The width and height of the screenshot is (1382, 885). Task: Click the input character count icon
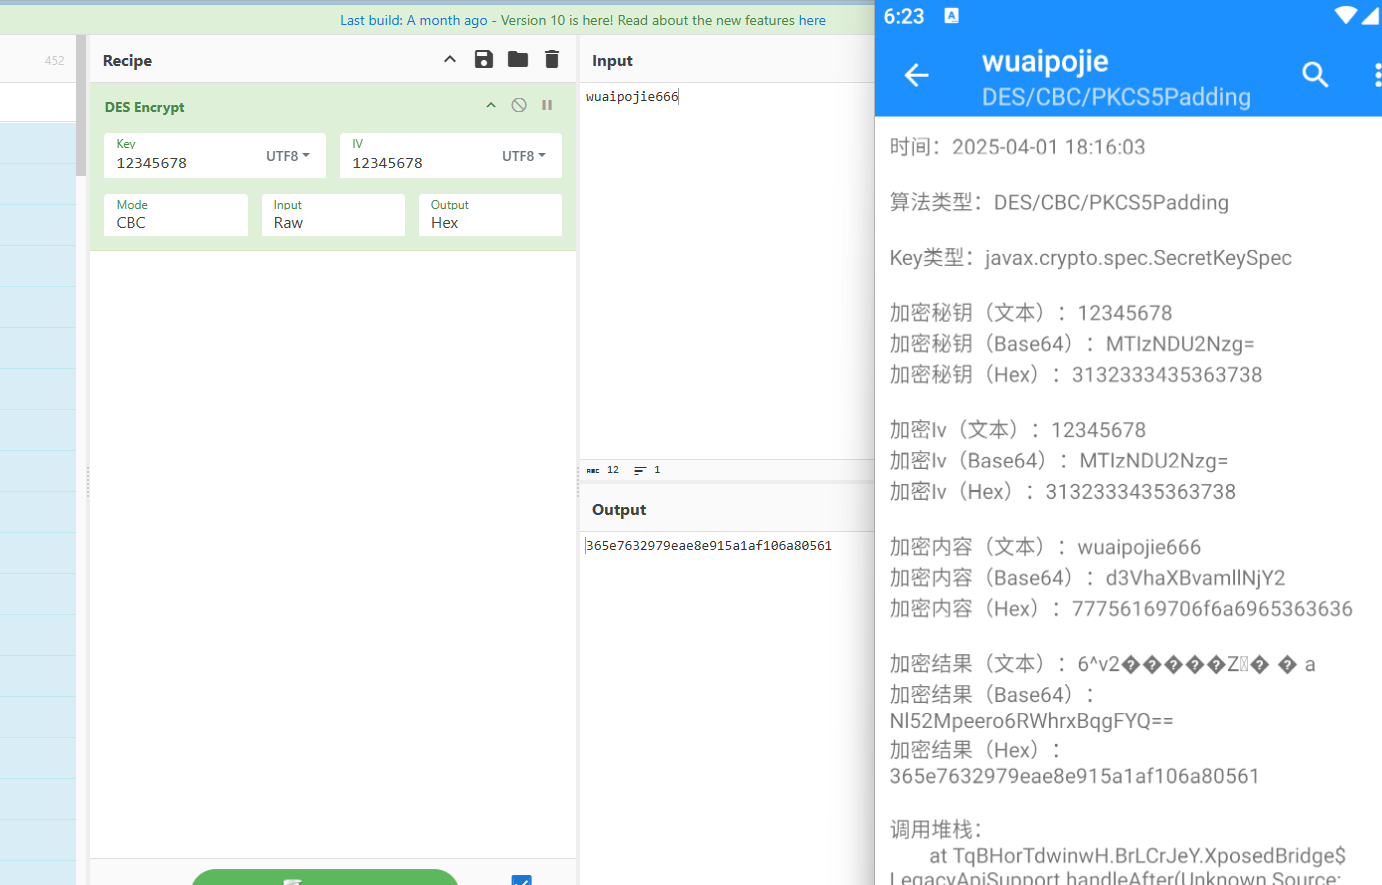[x=593, y=470]
